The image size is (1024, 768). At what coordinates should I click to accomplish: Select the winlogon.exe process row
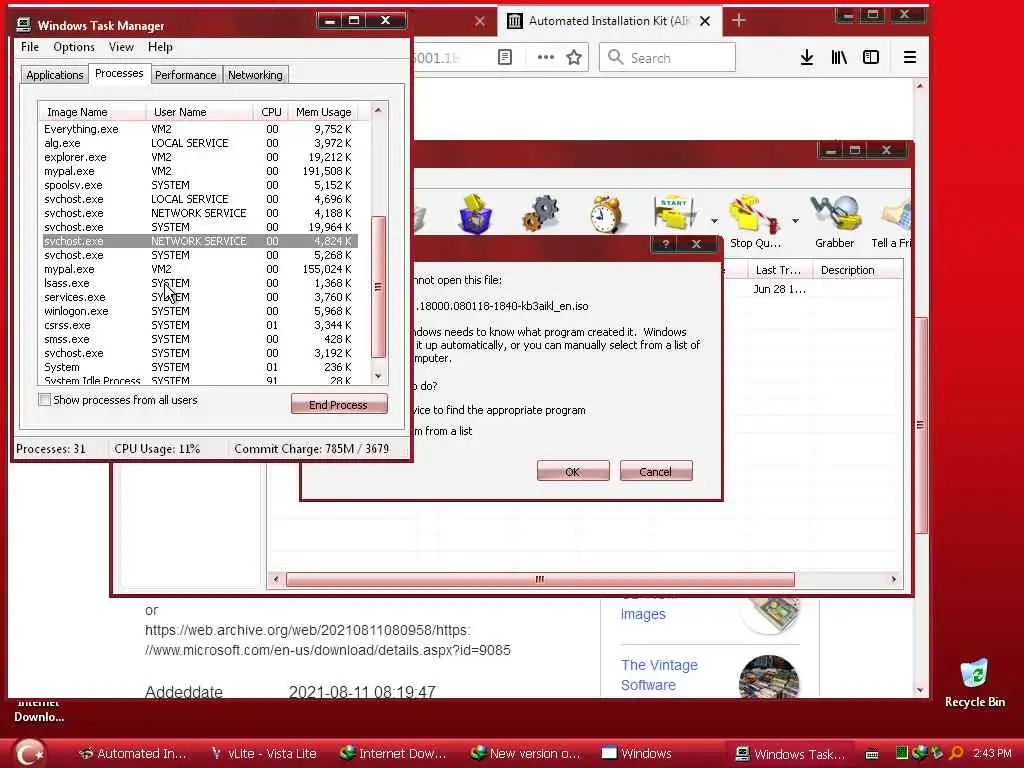tap(200, 311)
